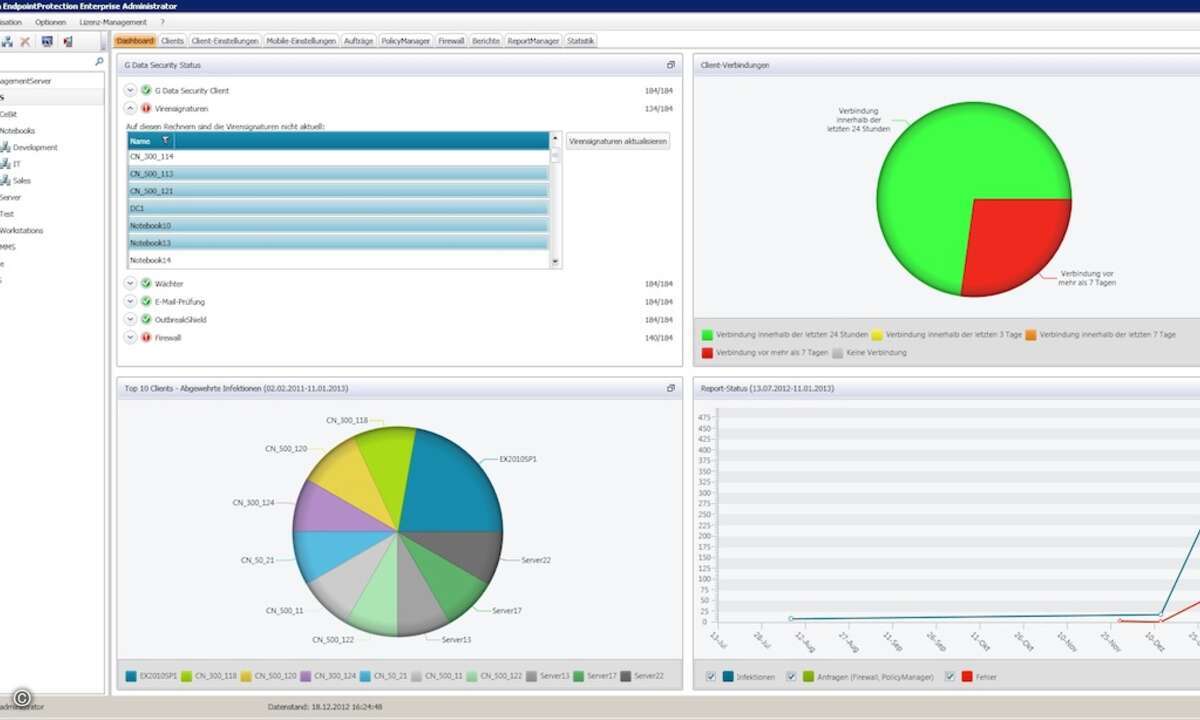Switch to the Dashboard tab

[x=135, y=41]
